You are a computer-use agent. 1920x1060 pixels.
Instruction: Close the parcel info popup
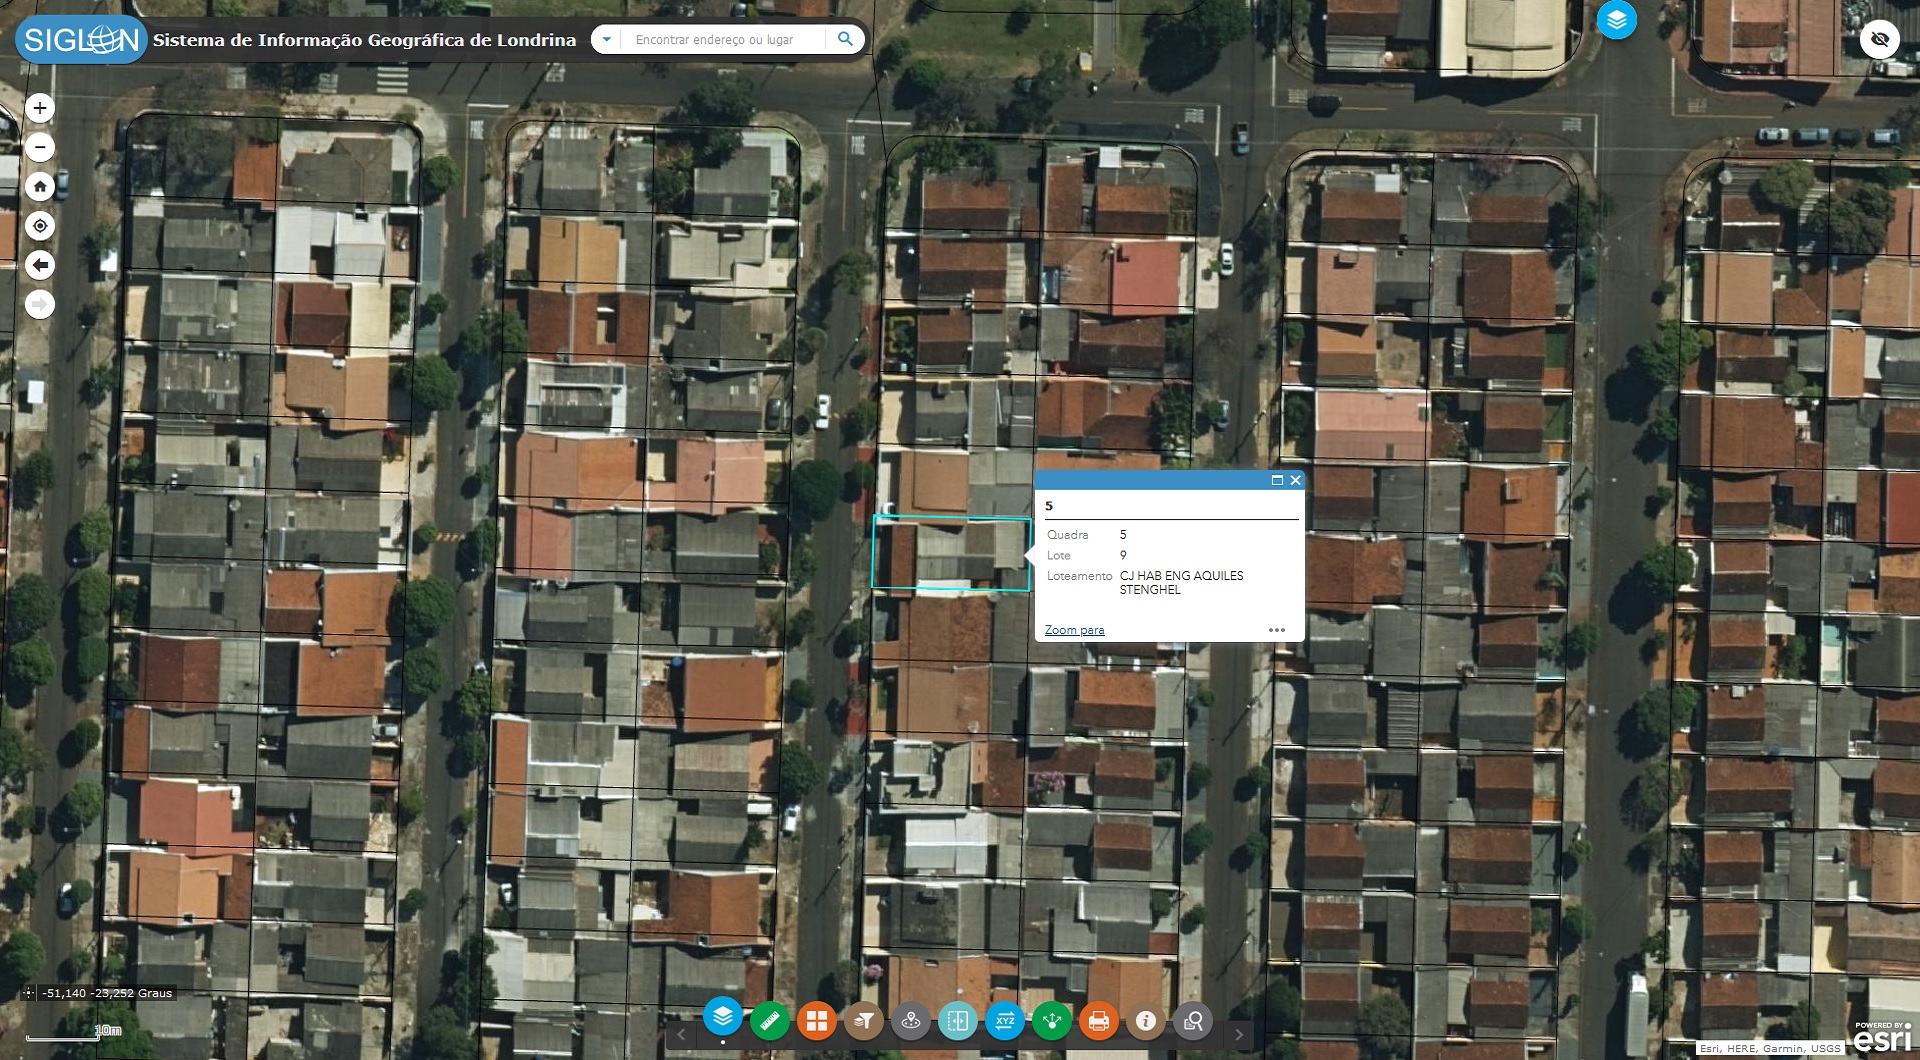1296,480
